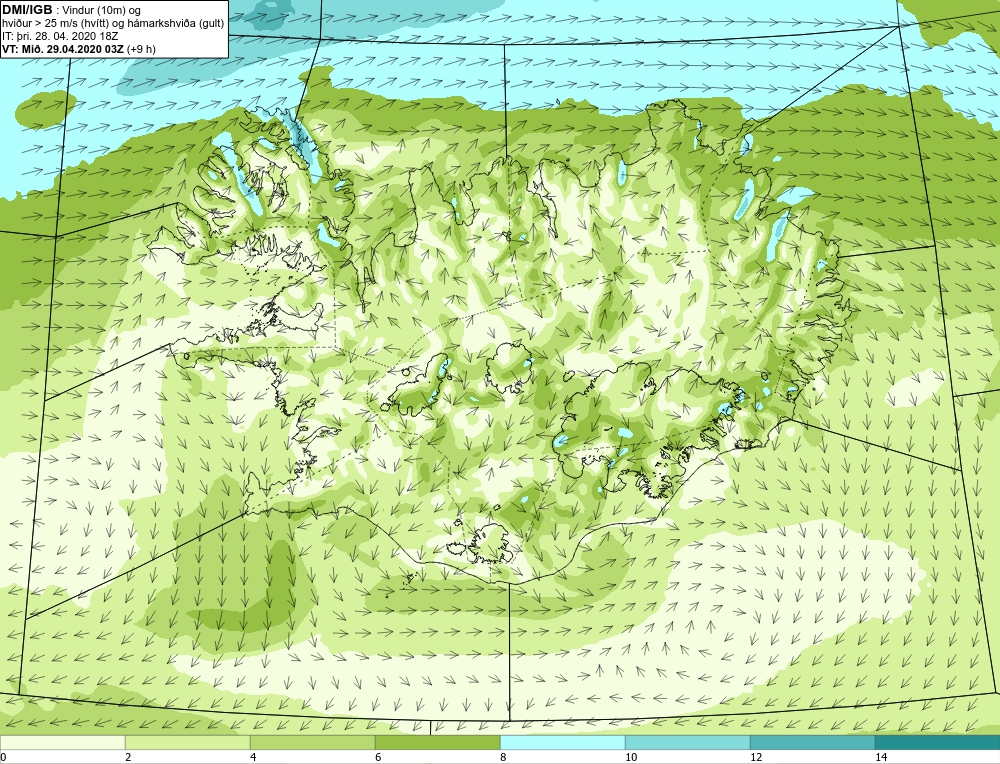Click the legend tick label '0'
The width and height of the screenshot is (1000, 764).
coord(3,757)
